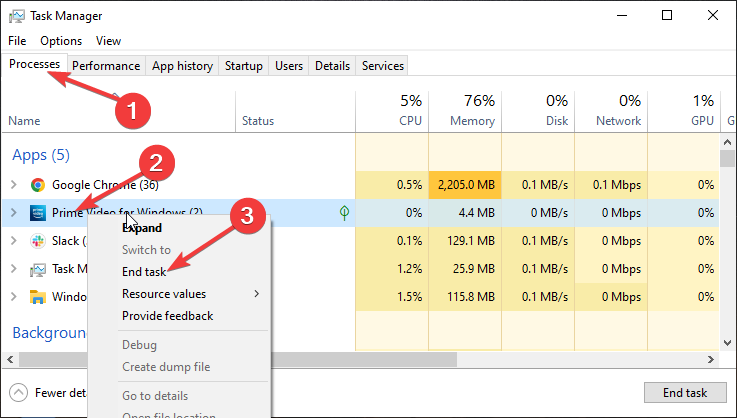Image resolution: width=737 pixels, height=418 pixels.
Task: Collapse view with Fewer details arrow icon
Action: tap(19, 393)
